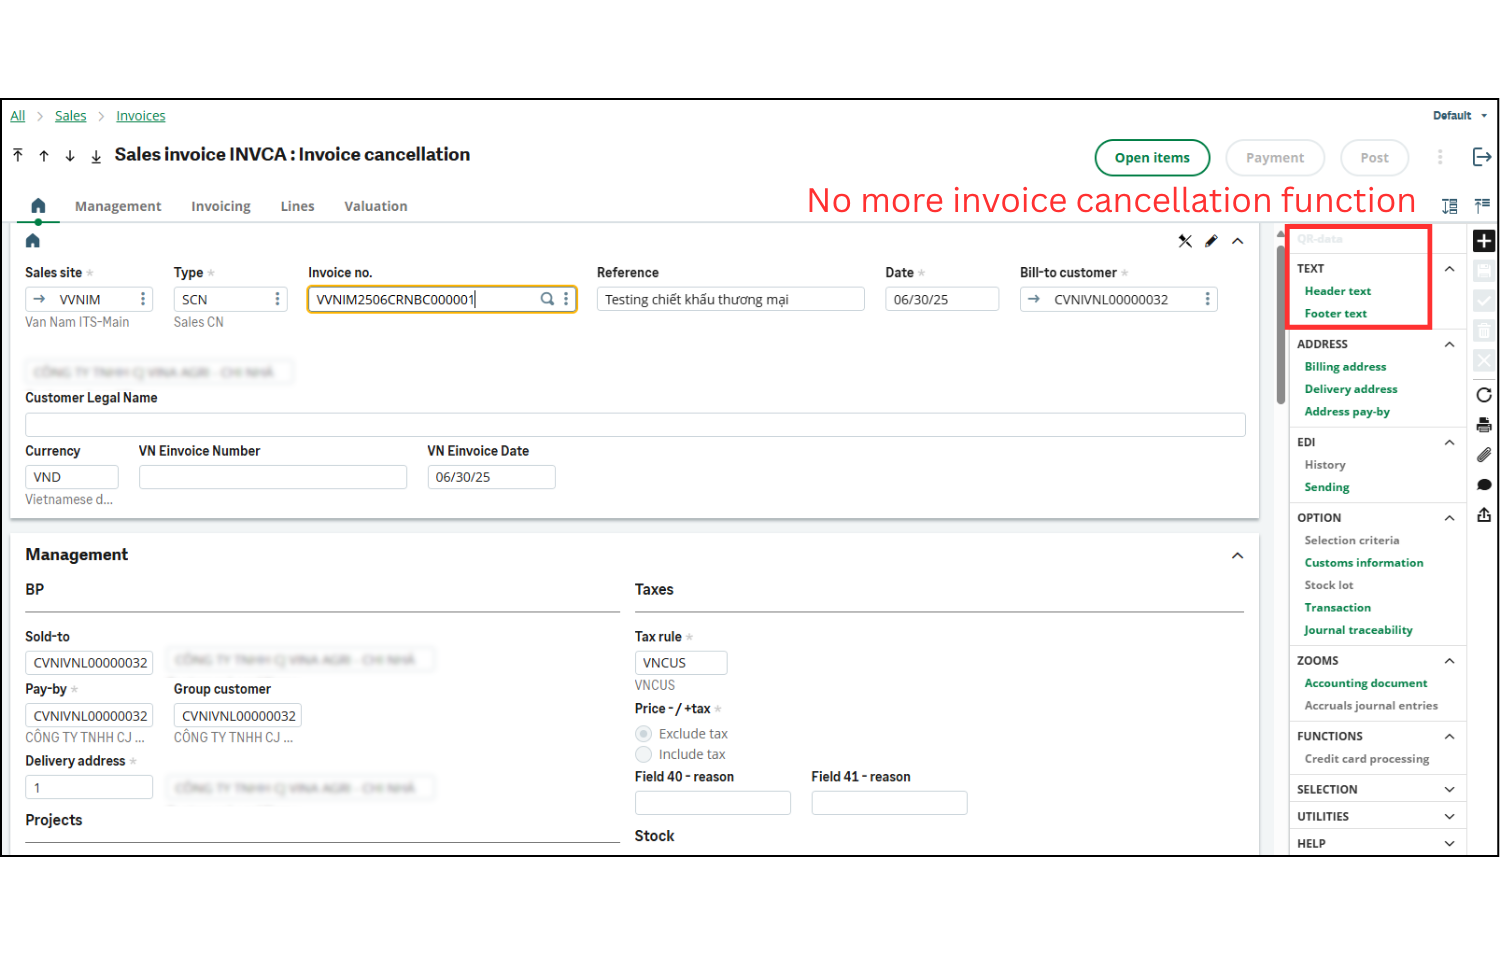
Task: Open the Default dropdown at top right
Action: tap(1460, 116)
